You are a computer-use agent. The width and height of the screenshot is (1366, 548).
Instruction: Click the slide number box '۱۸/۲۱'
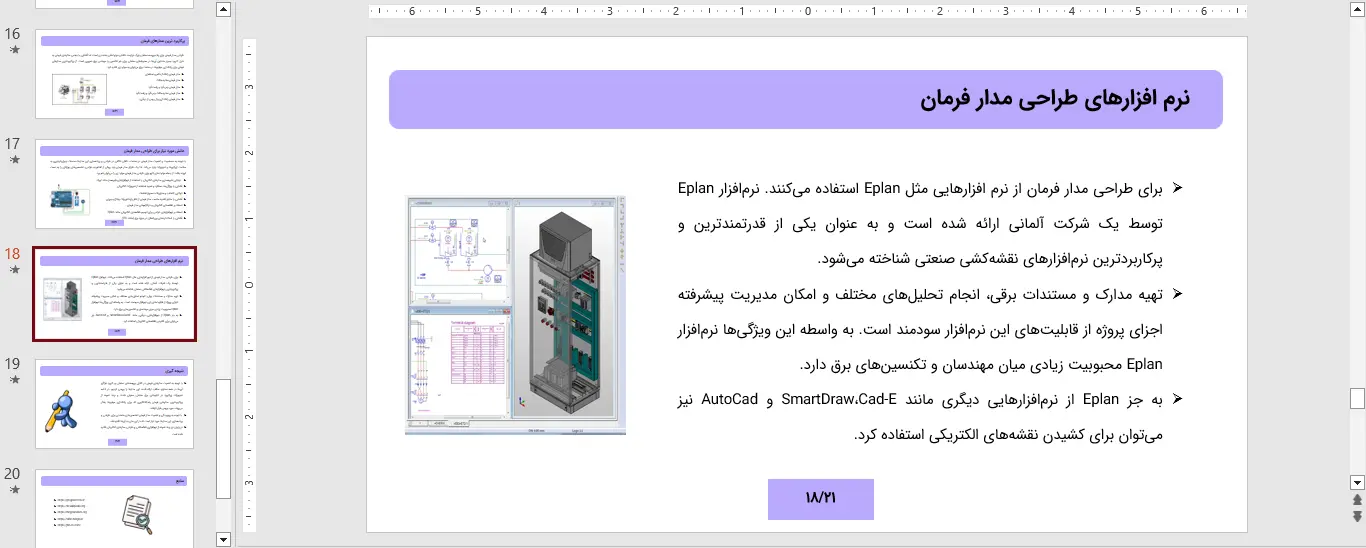[x=820, y=499]
